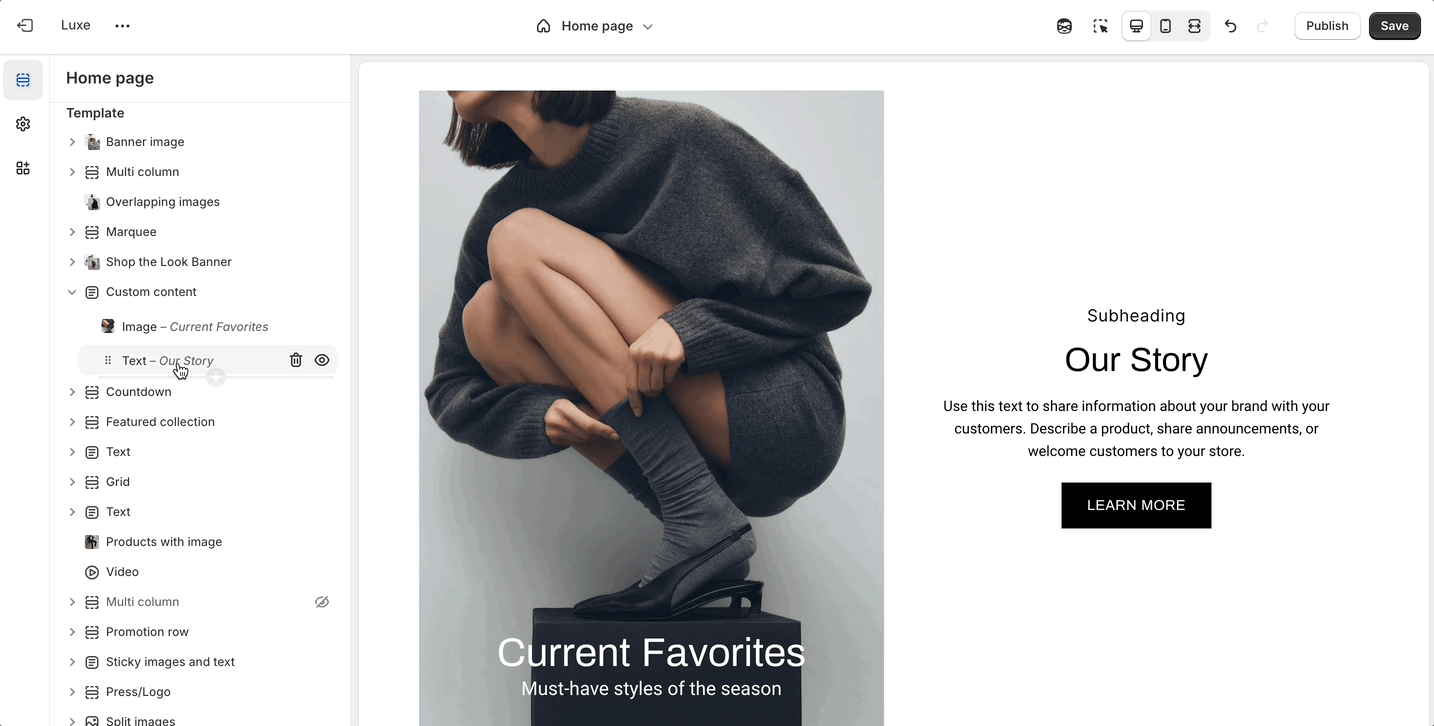Expand the Countdown section
This screenshot has width=1434, height=726.
[x=72, y=392]
